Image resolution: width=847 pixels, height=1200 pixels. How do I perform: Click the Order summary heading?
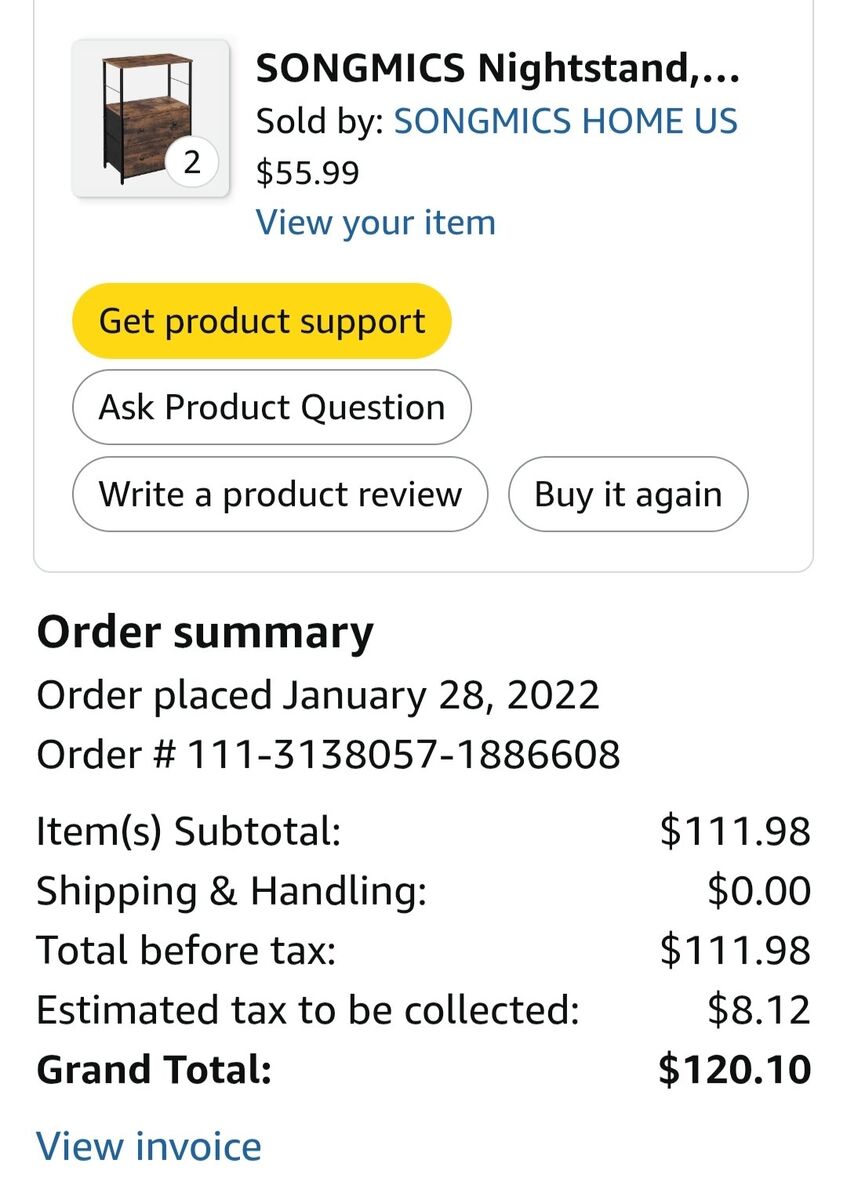click(205, 633)
